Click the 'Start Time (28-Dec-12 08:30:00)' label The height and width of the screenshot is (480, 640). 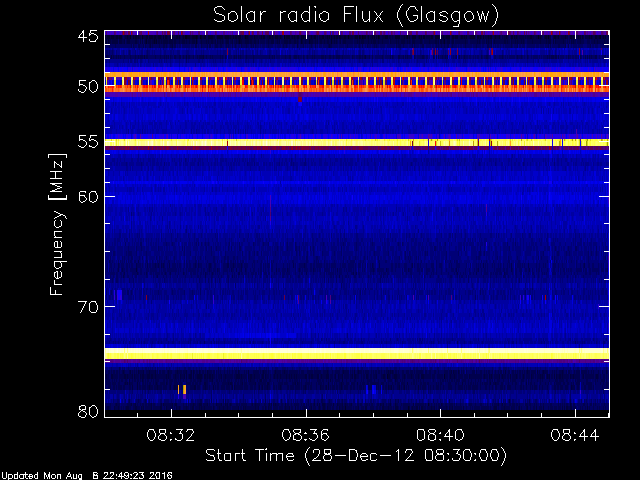pyautogui.click(x=356, y=455)
